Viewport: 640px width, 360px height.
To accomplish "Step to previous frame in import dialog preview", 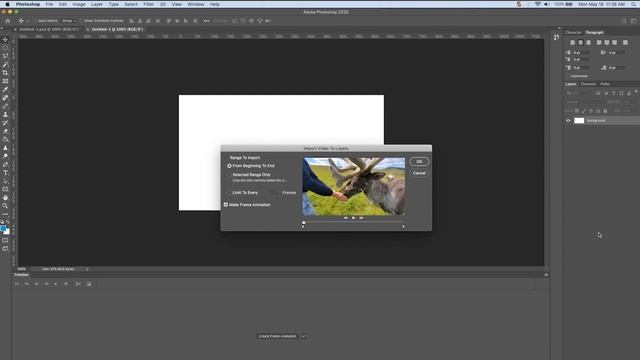I will [346, 218].
